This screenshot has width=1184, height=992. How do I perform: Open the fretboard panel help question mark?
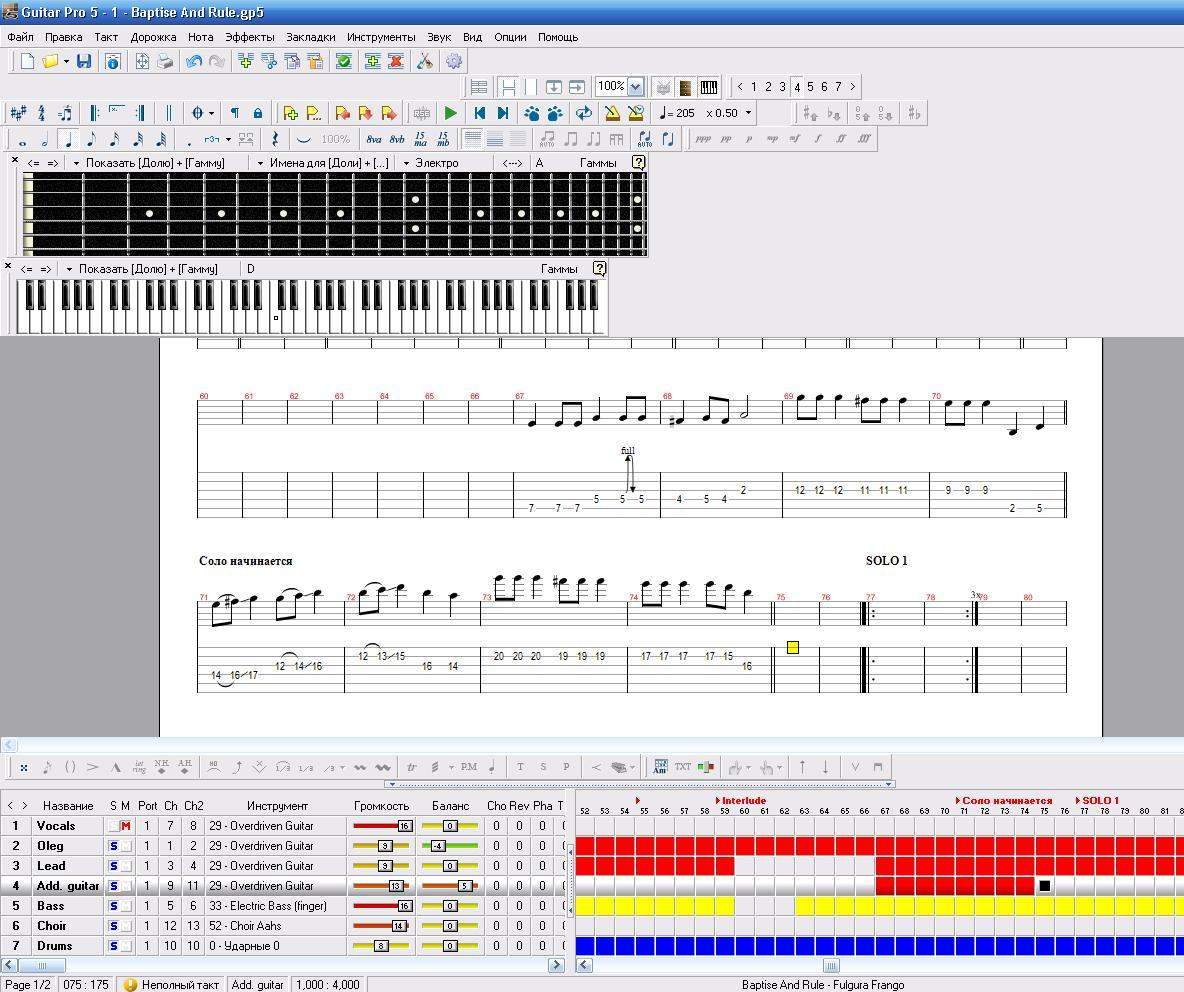point(638,162)
